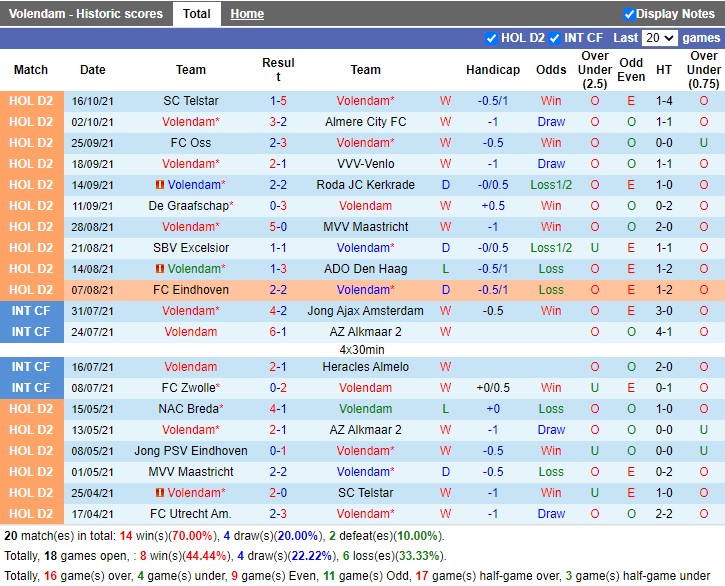This screenshot has height=586, width=725.
Task: Click Heracles Almelo team name
Action: pyautogui.click(x=365, y=367)
